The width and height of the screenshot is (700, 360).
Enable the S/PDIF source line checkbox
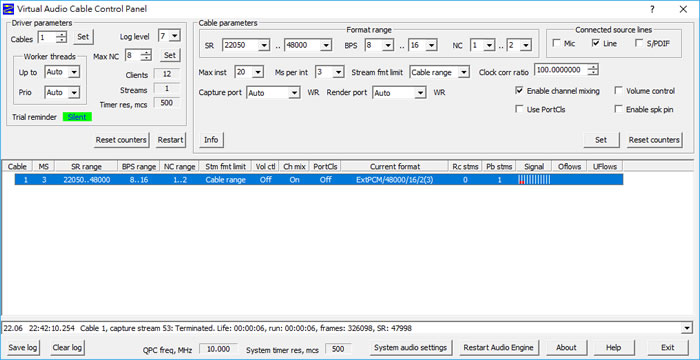639,43
